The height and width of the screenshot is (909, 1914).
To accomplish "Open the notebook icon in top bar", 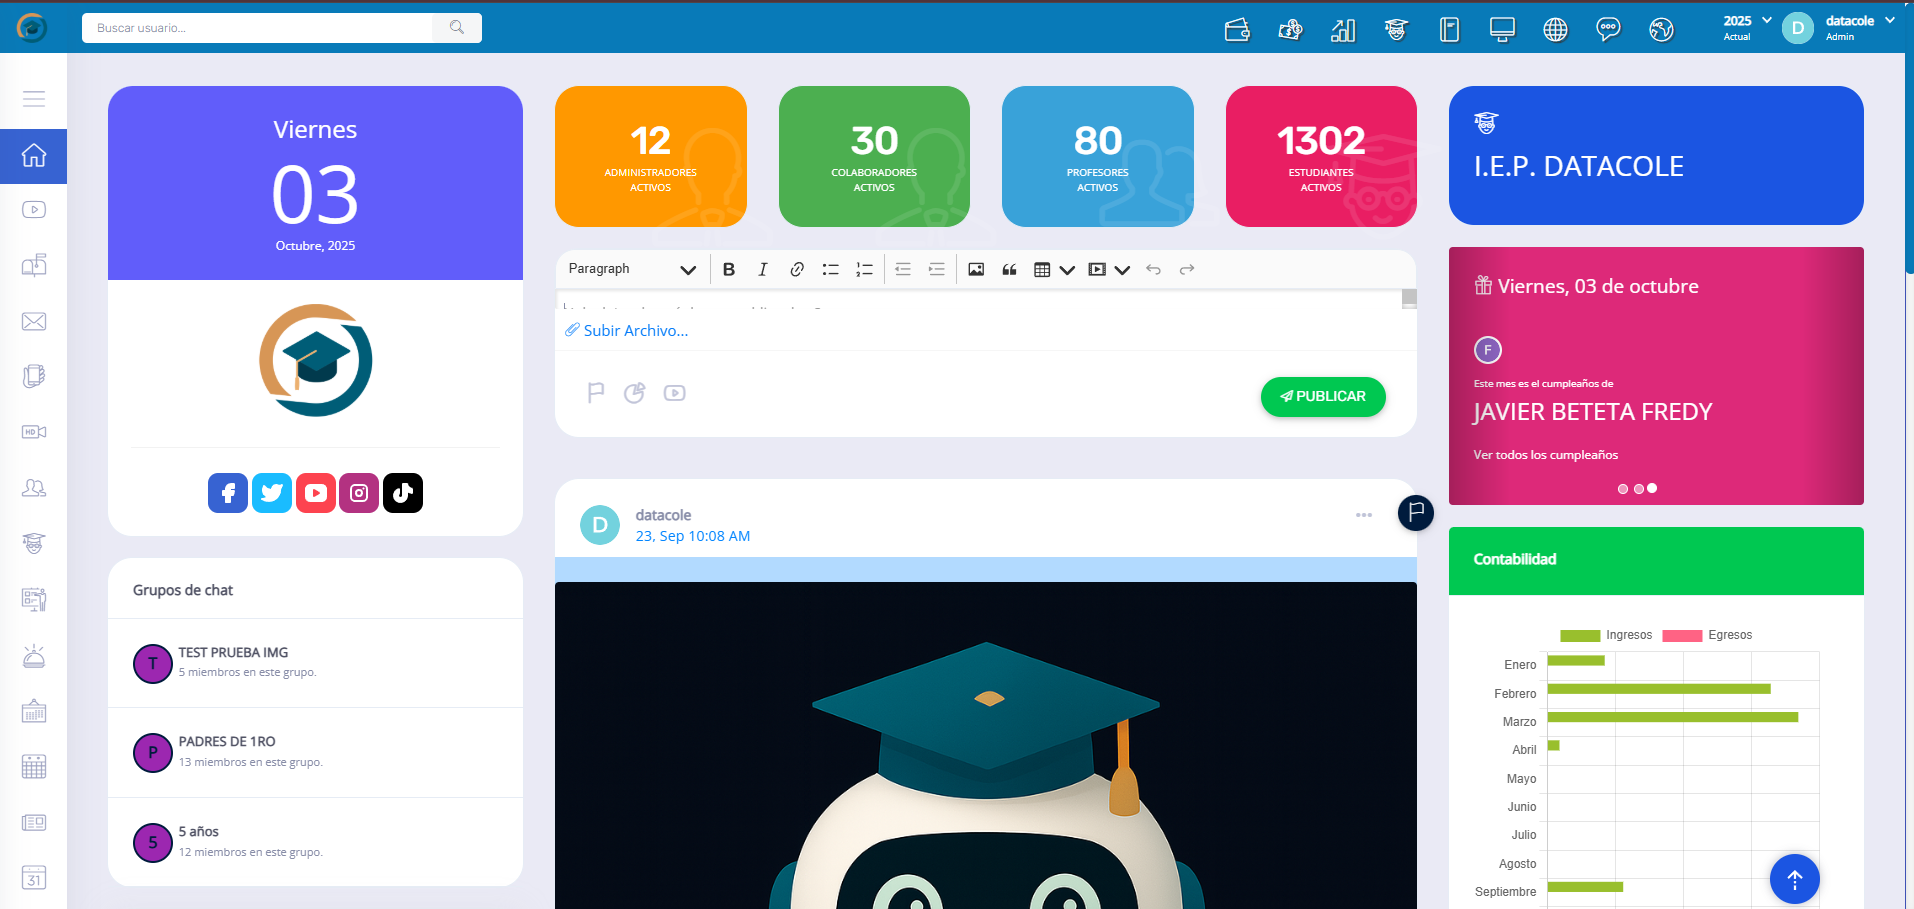I will point(1449,30).
